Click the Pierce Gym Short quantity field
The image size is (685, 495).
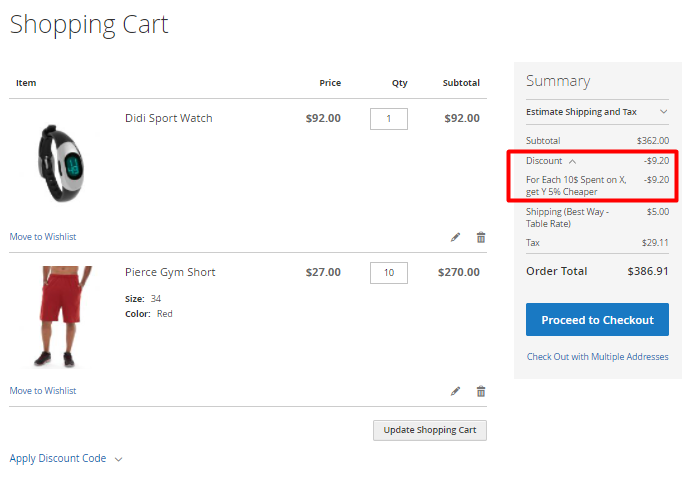coord(388,273)
